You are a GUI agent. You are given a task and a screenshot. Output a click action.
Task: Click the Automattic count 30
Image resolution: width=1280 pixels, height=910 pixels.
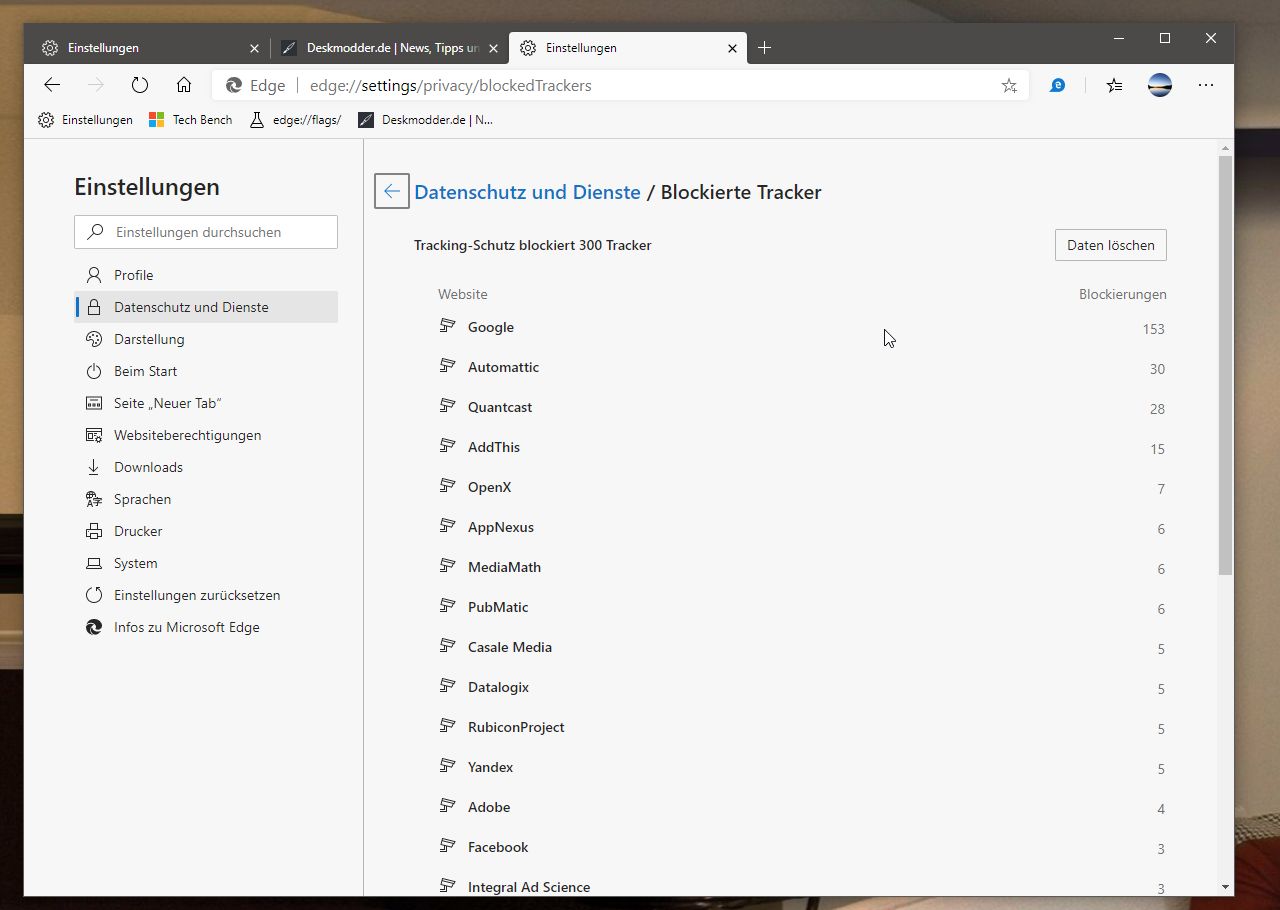pyautogui.click(x=1157, y=369)
